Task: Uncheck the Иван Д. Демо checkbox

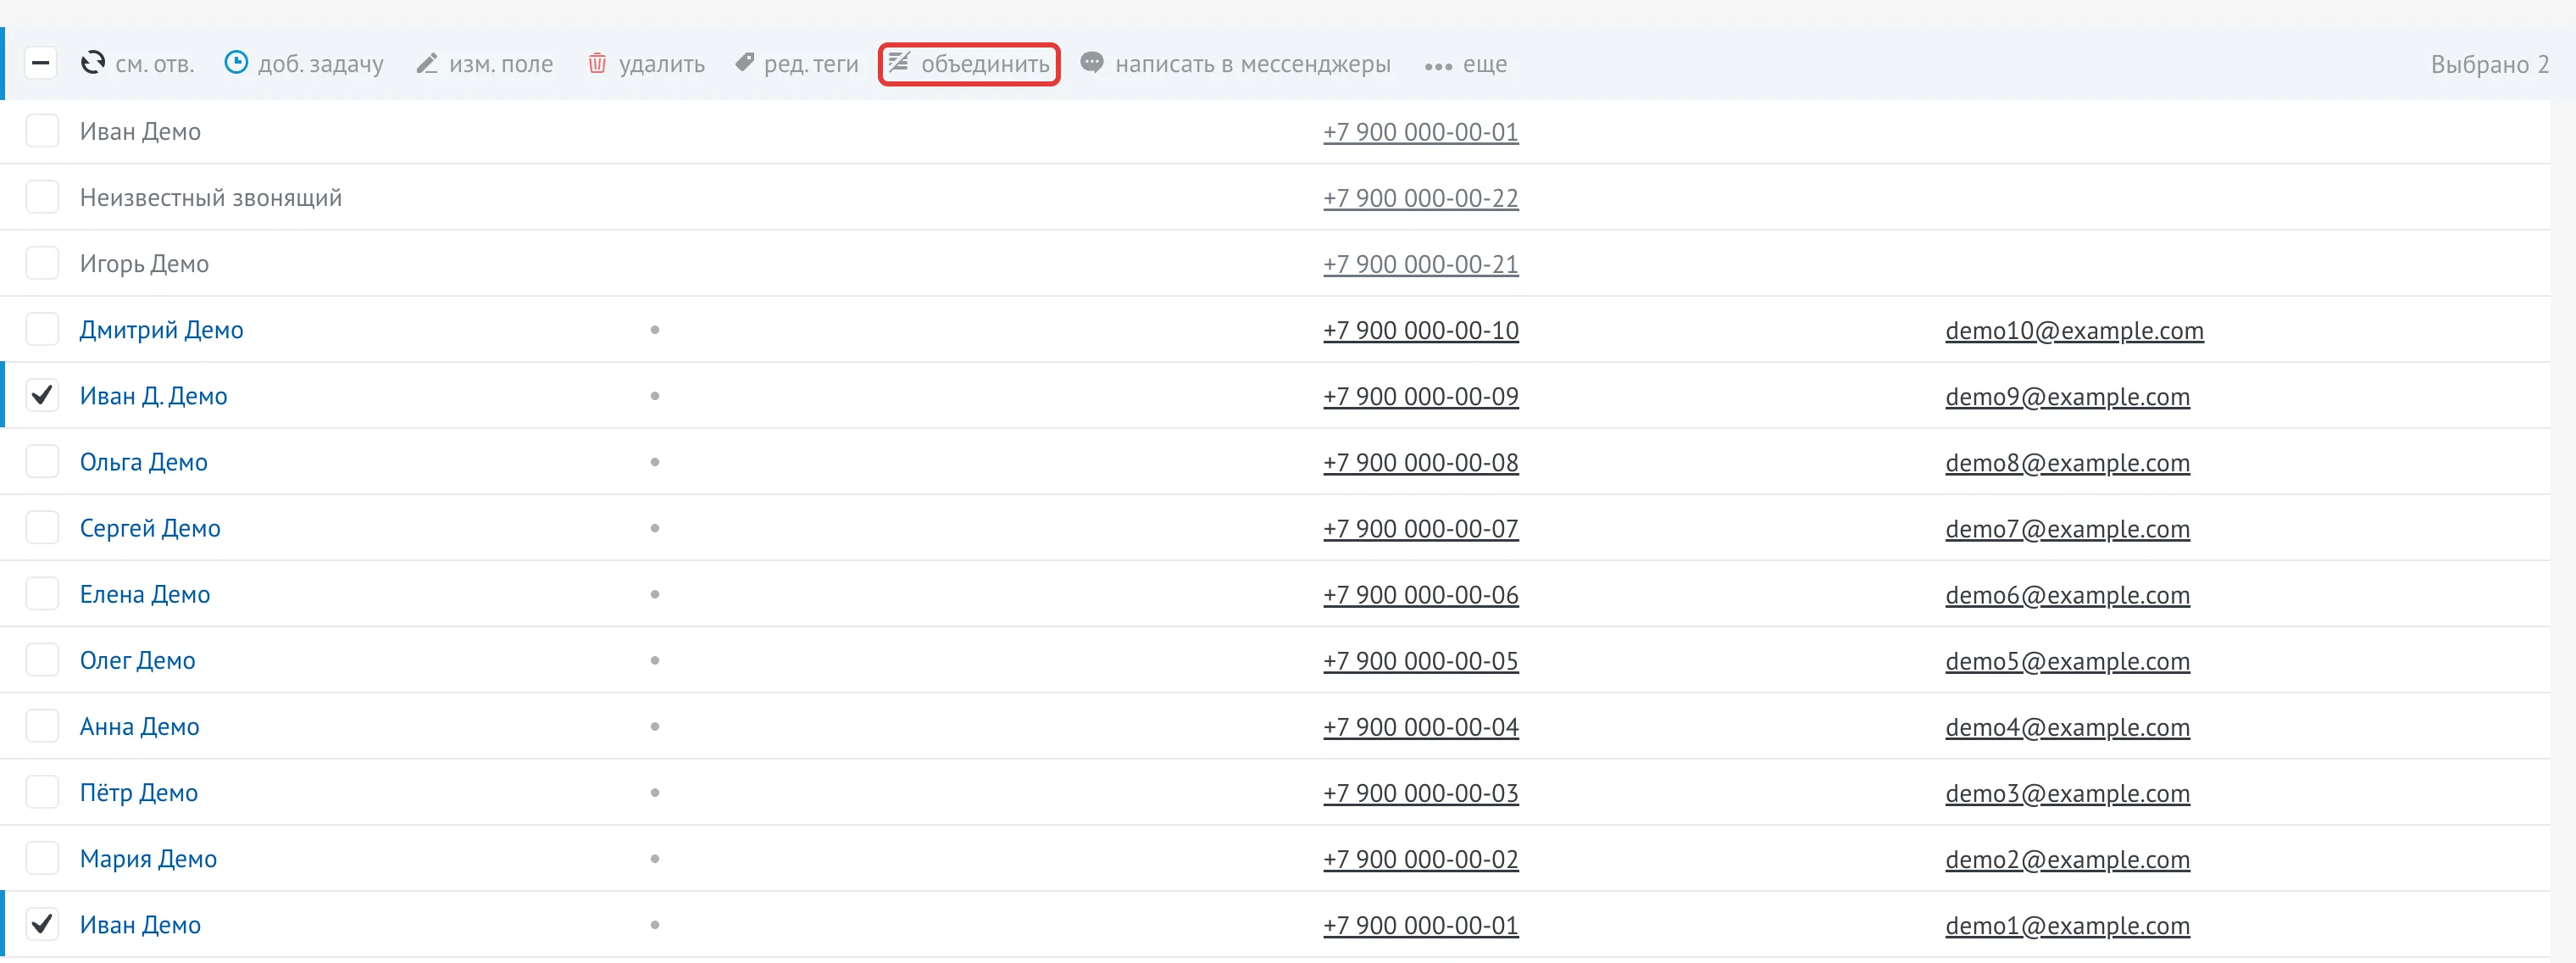Action: (42, 395)
